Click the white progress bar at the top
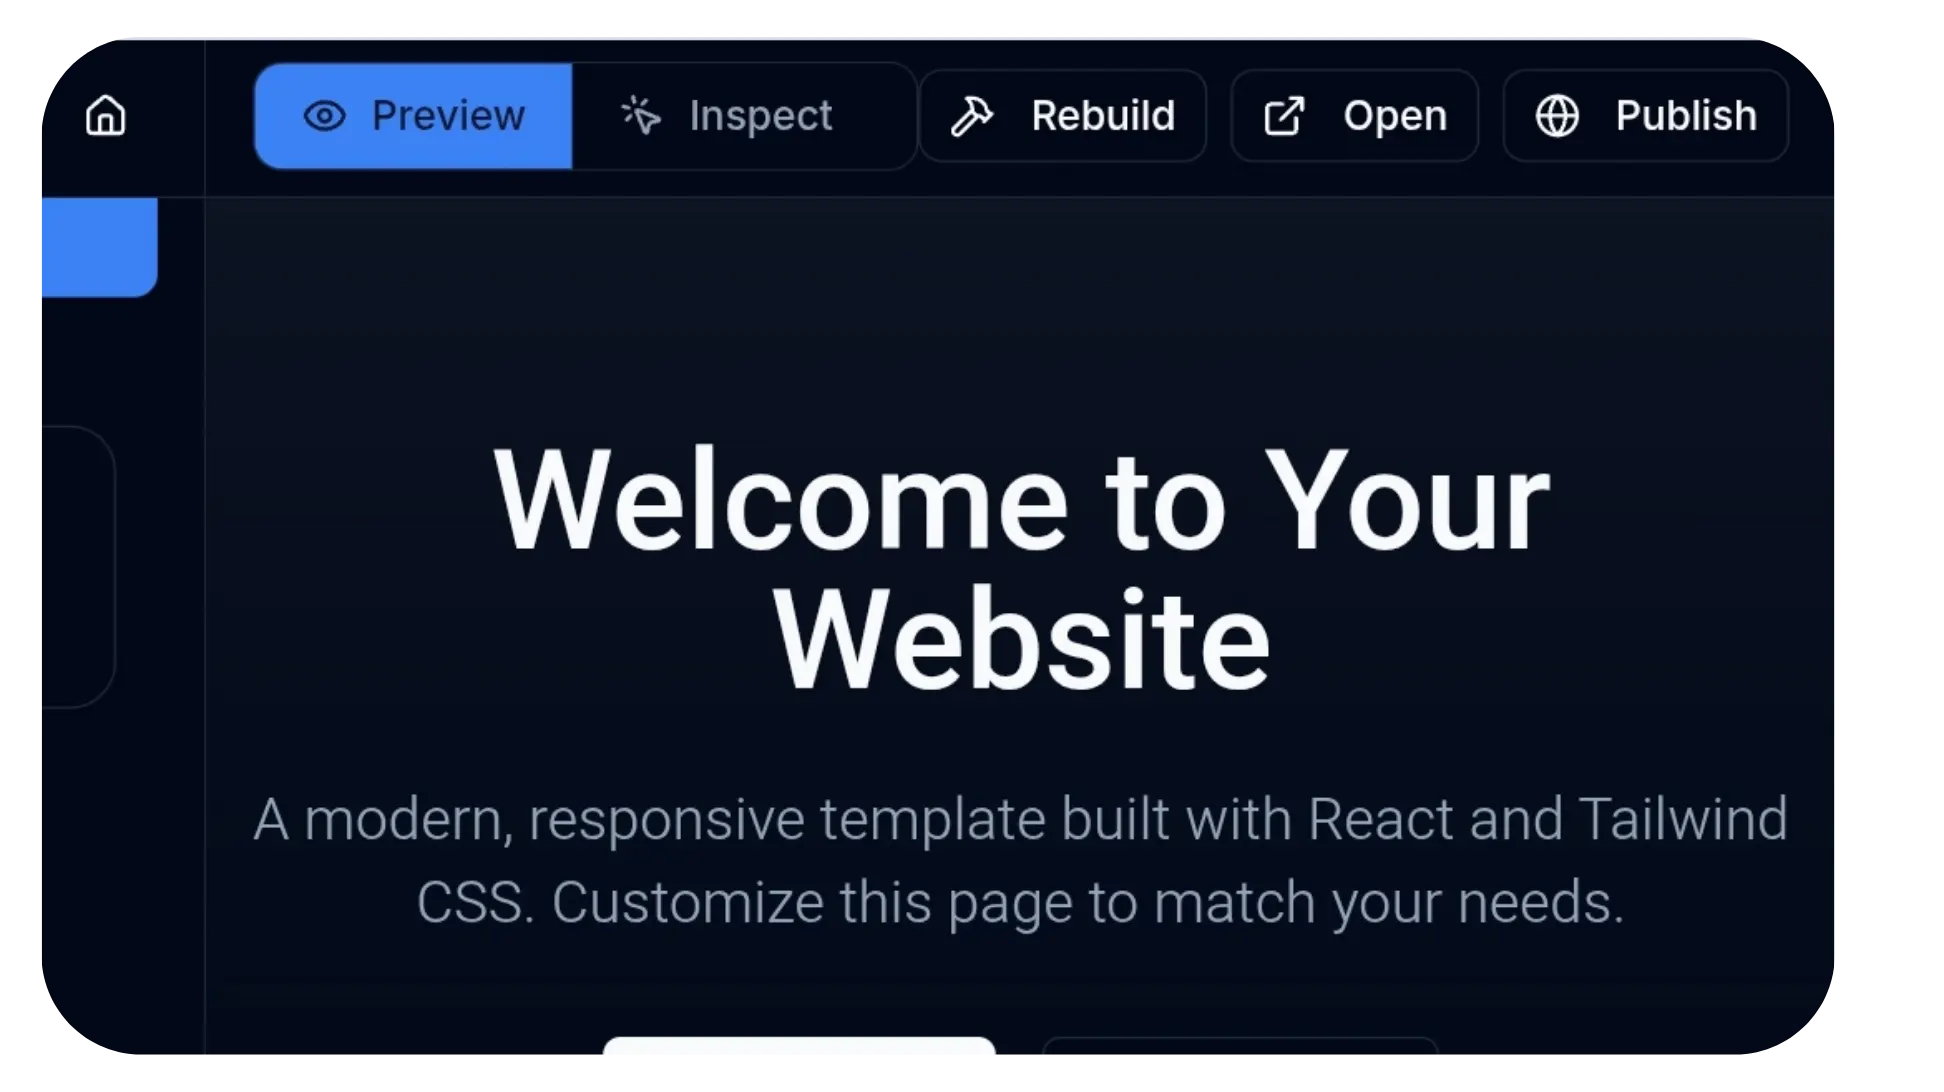Viewport: 1944px width, 1092px height. click(938, 36)
